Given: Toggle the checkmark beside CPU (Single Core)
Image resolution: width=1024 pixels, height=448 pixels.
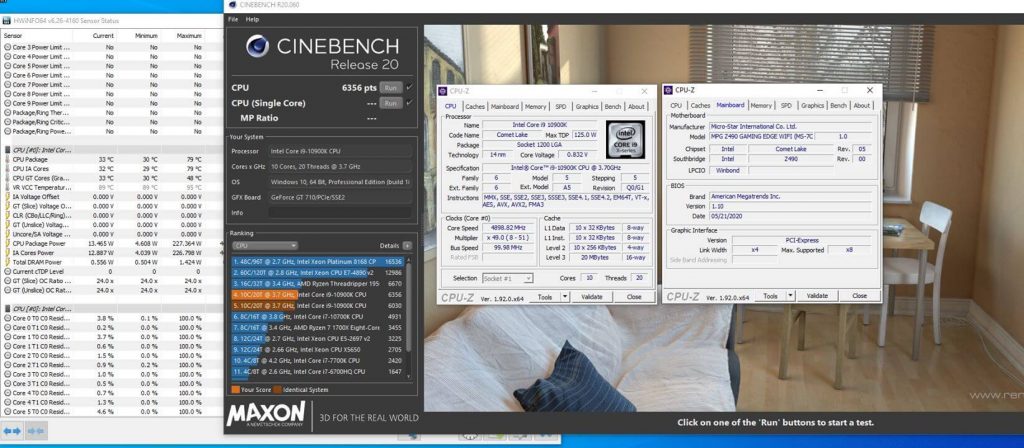Looking at the screenshot, I should point(409,103).
